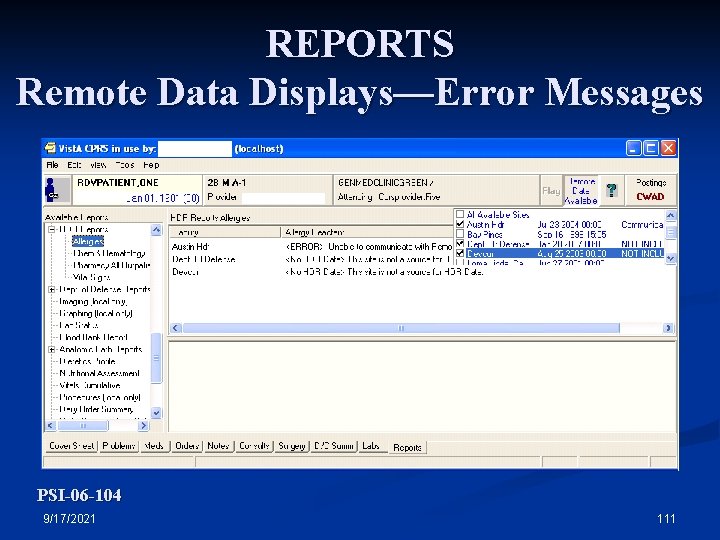
Task: Select the Austin Hdr ERROR result row
Action: tap(312, 247)
